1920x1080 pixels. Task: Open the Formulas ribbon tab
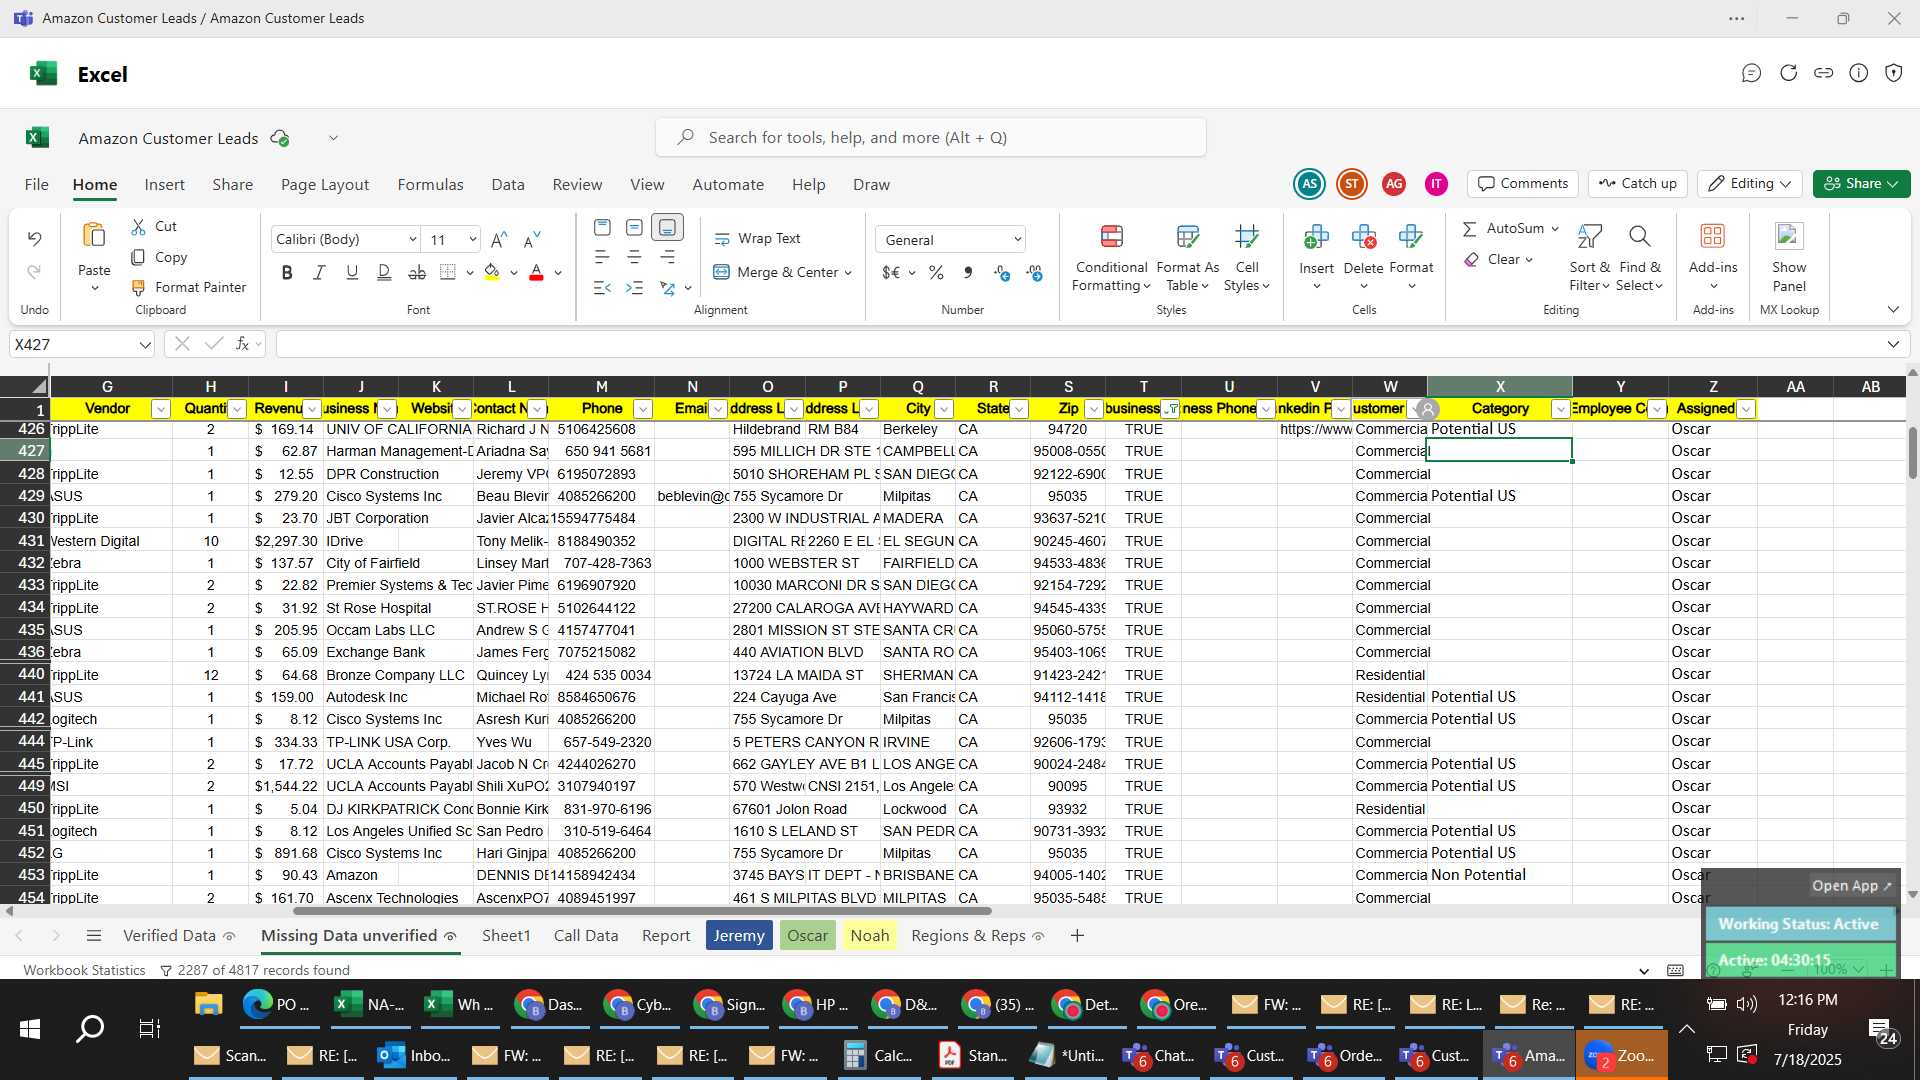point(430,185)
